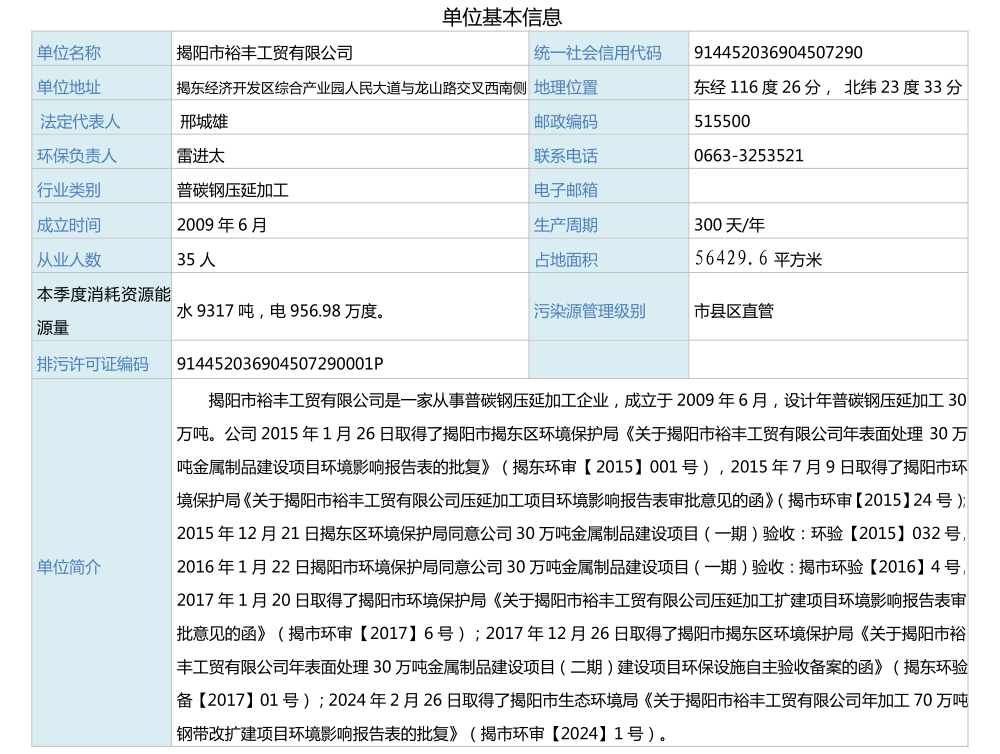Select the label 污染源管理级别
1000x754 pixels.
(x=590, y=311)
